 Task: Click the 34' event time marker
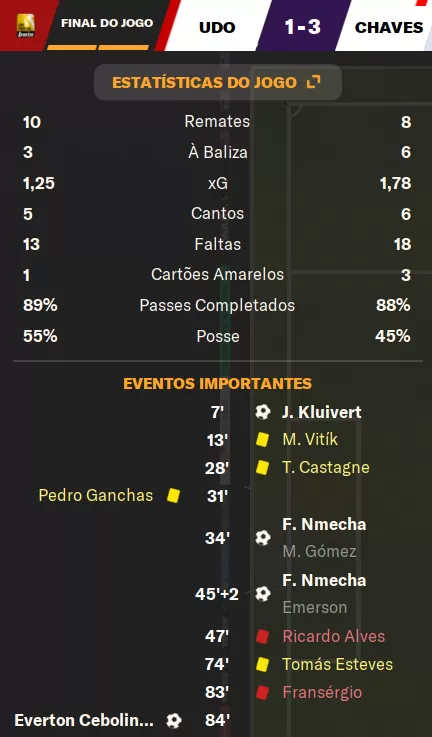pyautogui.click(x=217, y=538)
